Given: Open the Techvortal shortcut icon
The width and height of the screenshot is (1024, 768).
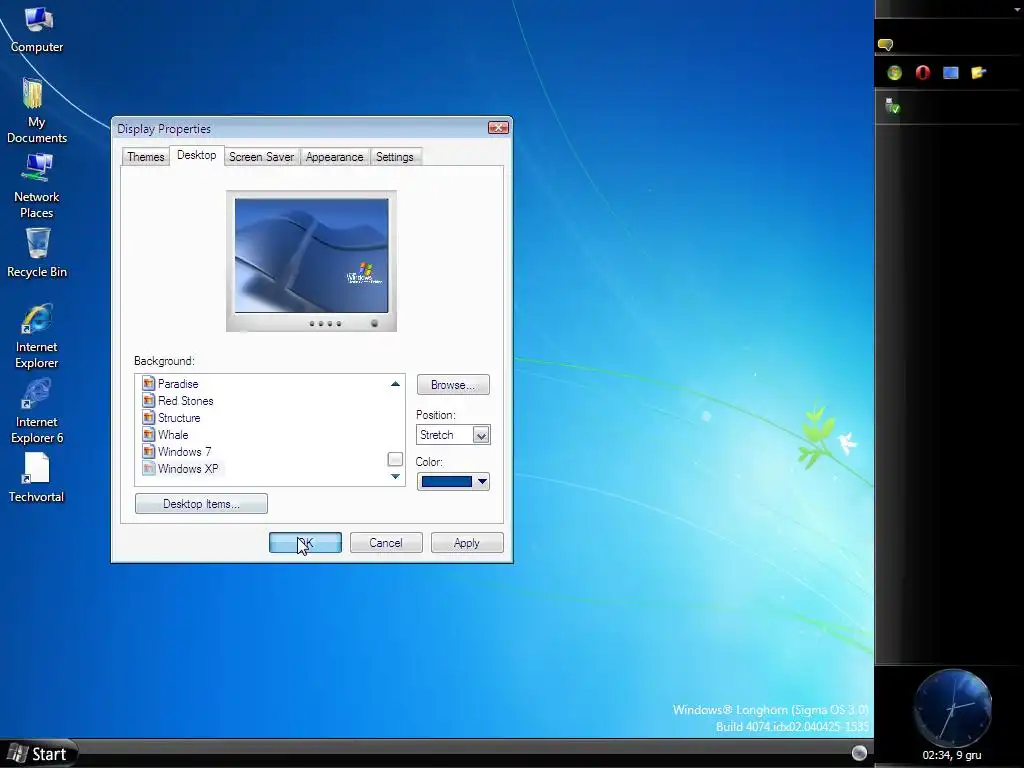Looking at the screenshot, I should (37, 477).
